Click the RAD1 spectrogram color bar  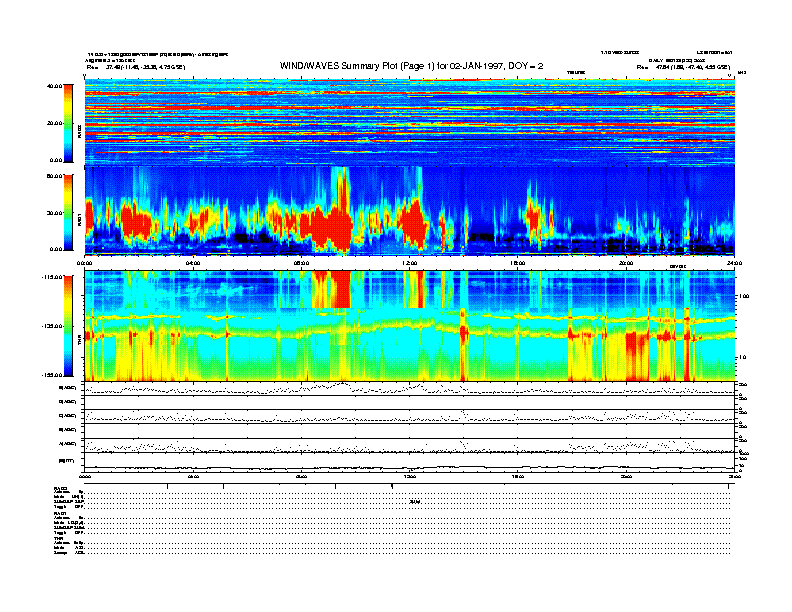pos(68,212)
